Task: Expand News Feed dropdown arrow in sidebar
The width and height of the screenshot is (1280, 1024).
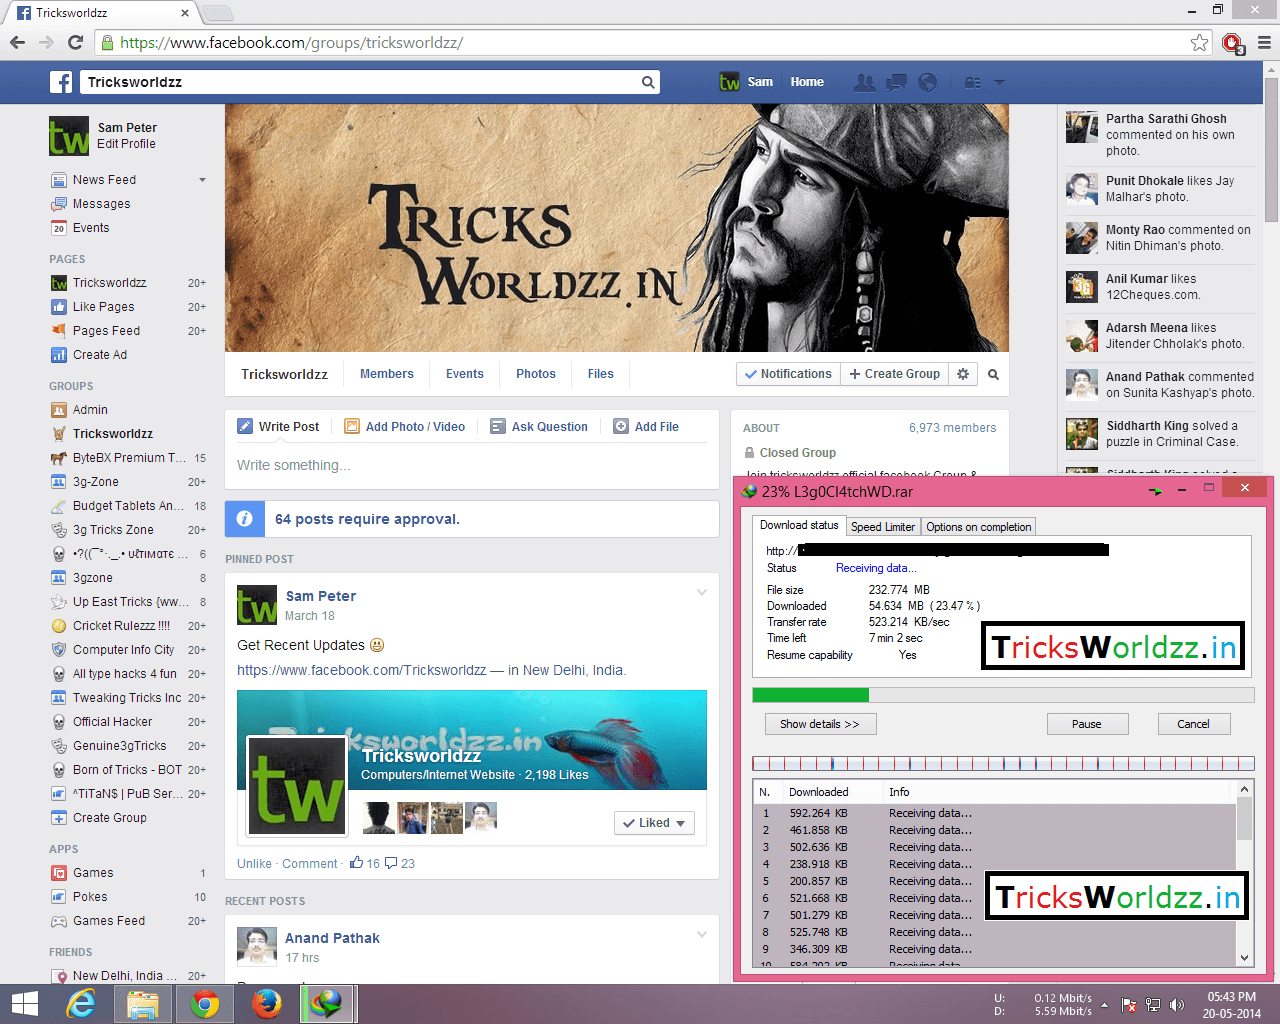Action: pyautogui.click(x=202, y=180)
